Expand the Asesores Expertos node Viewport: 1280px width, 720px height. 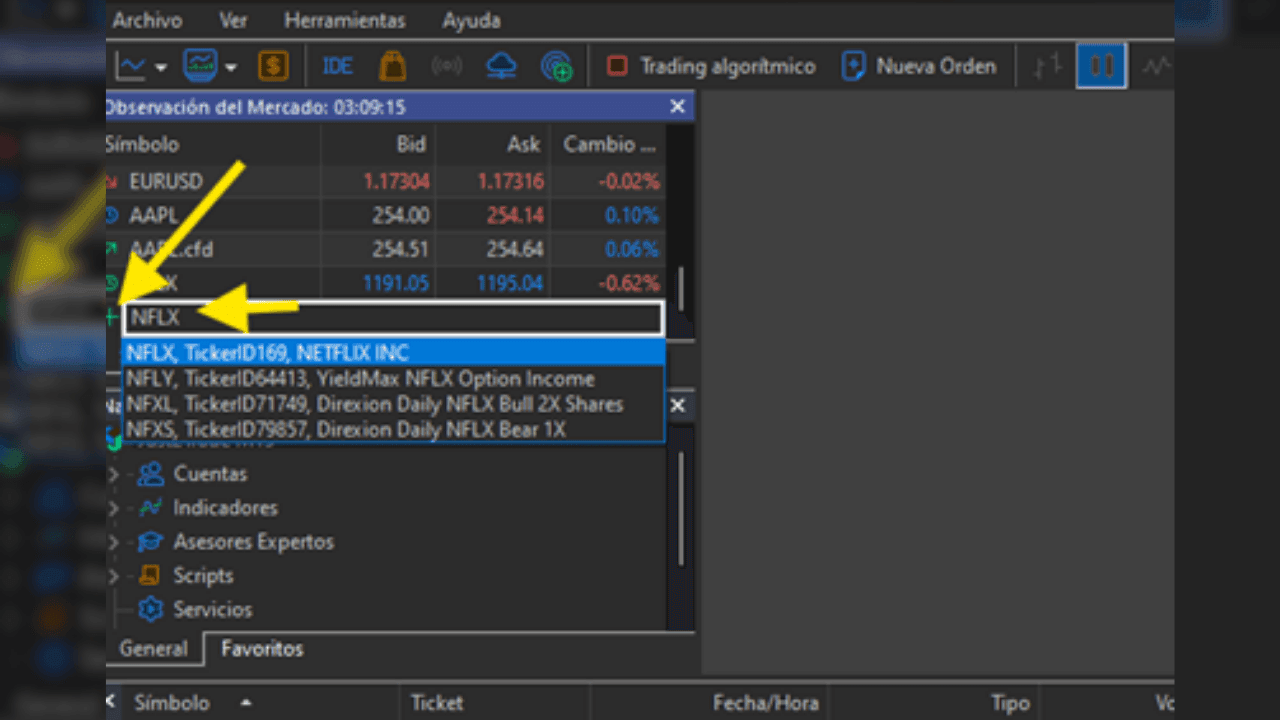(113, 542)
